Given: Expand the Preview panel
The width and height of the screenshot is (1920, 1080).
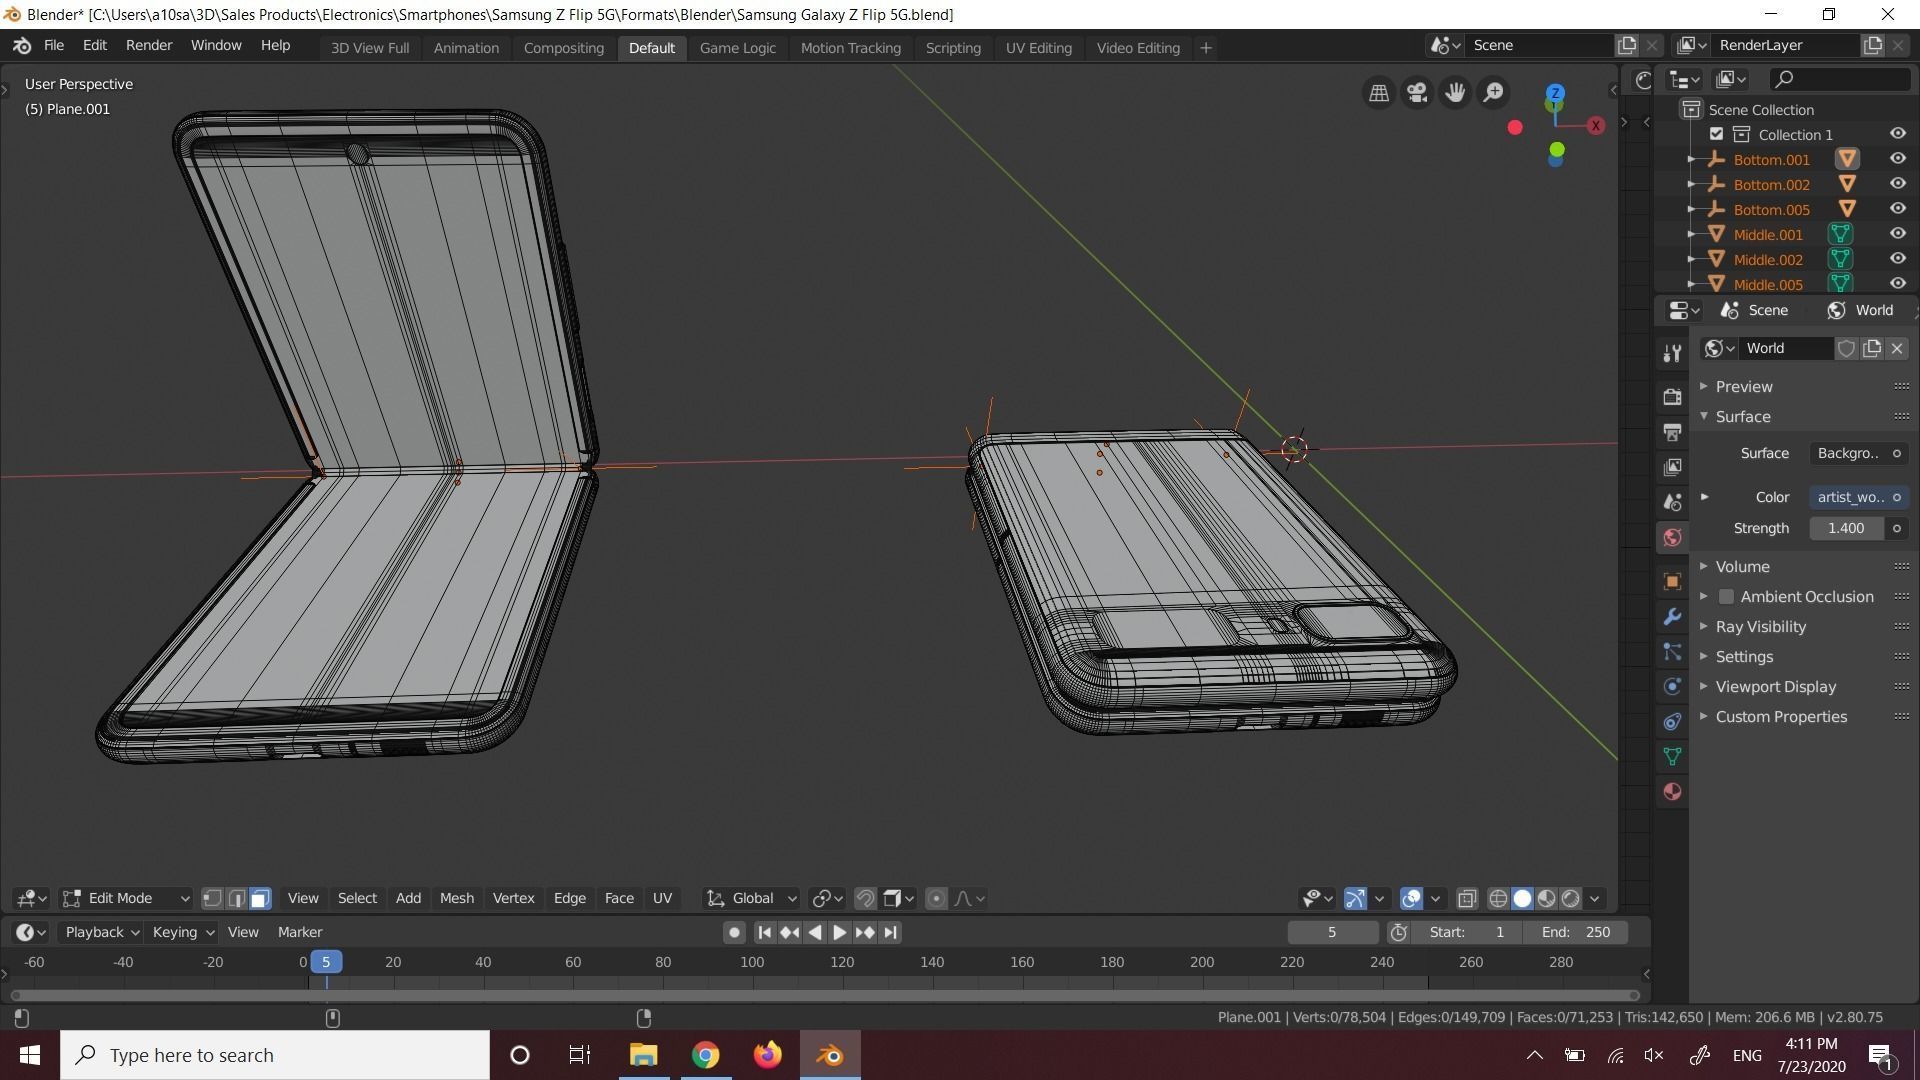Looking at the screenshot, I should (1743, 387).
